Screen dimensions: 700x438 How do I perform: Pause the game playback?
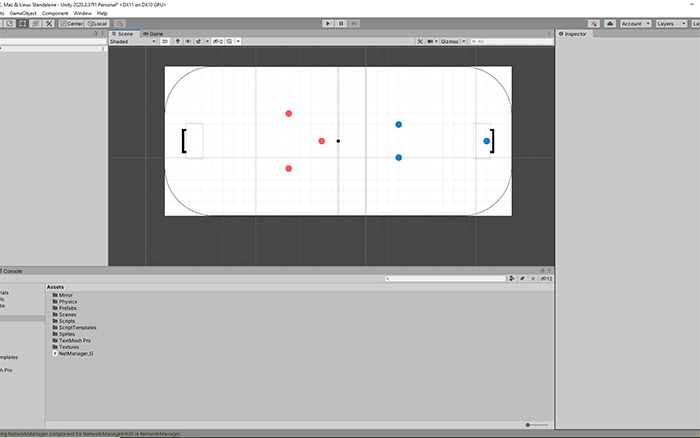pyautogui.click(x=341, y=24)
